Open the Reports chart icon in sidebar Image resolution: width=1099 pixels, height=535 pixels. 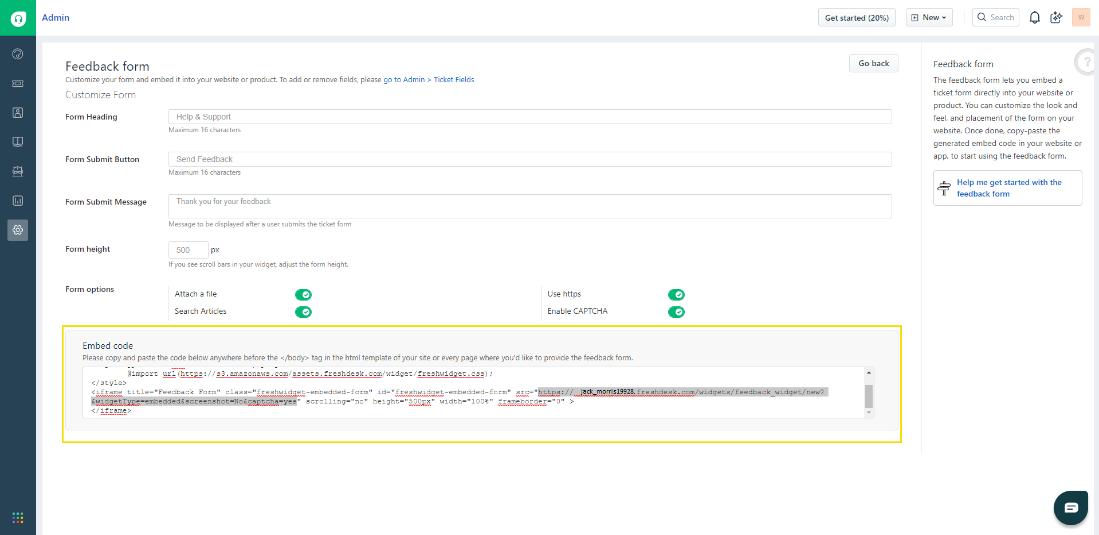point(18,200)
